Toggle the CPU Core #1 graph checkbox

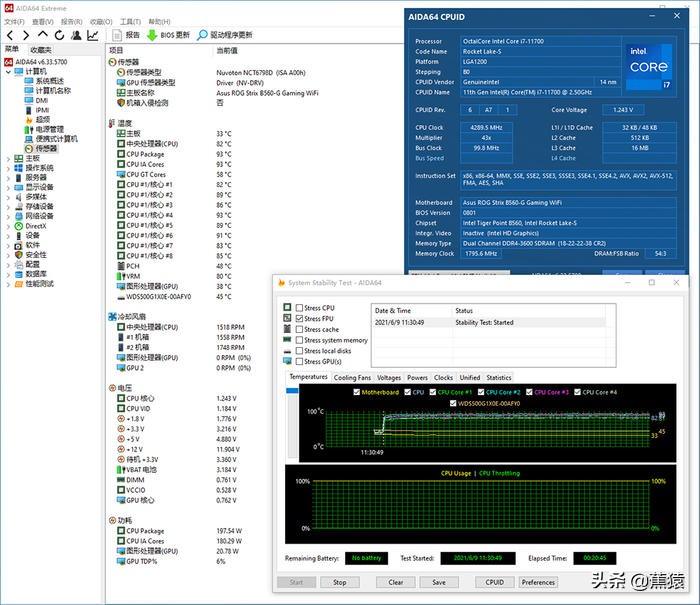pyautogui.click(x=433, y=392)
